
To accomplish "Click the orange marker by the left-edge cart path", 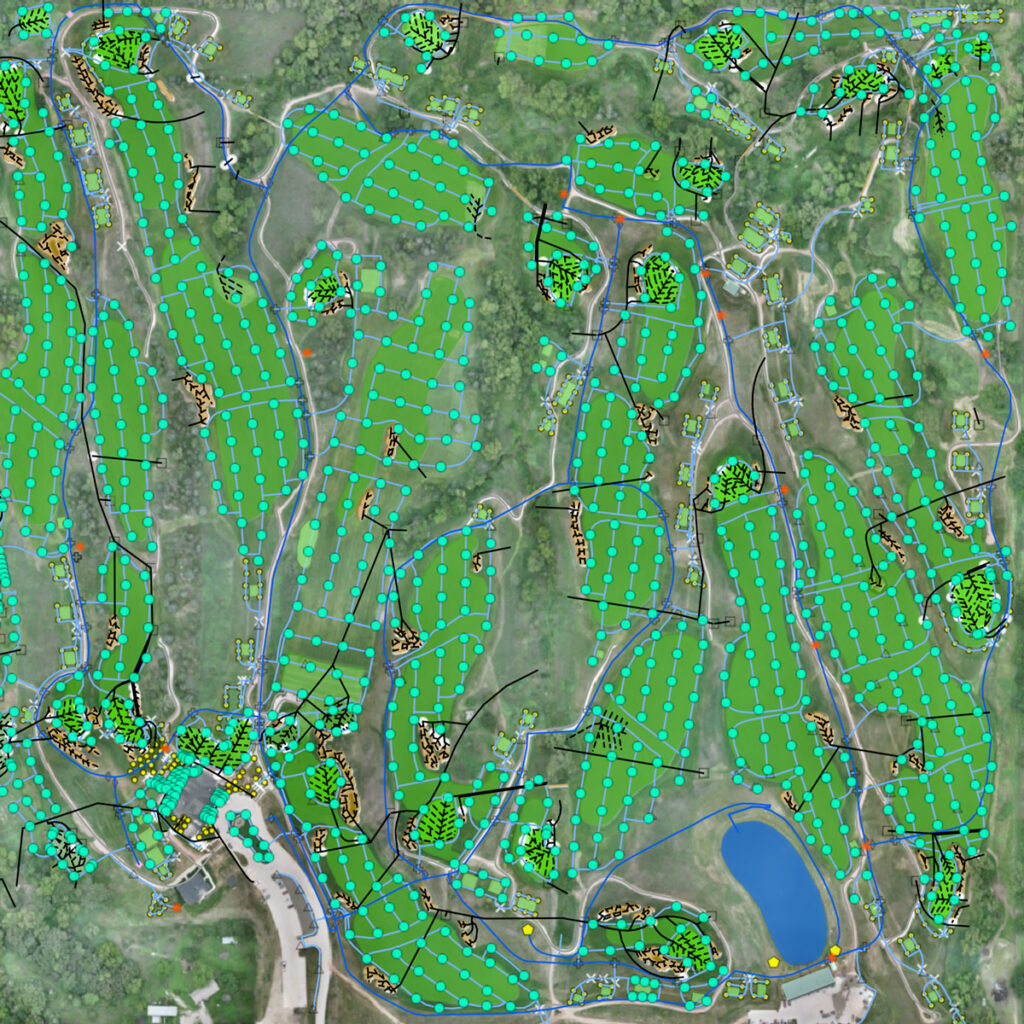I will pyautogui.click(x=78, y=547).
